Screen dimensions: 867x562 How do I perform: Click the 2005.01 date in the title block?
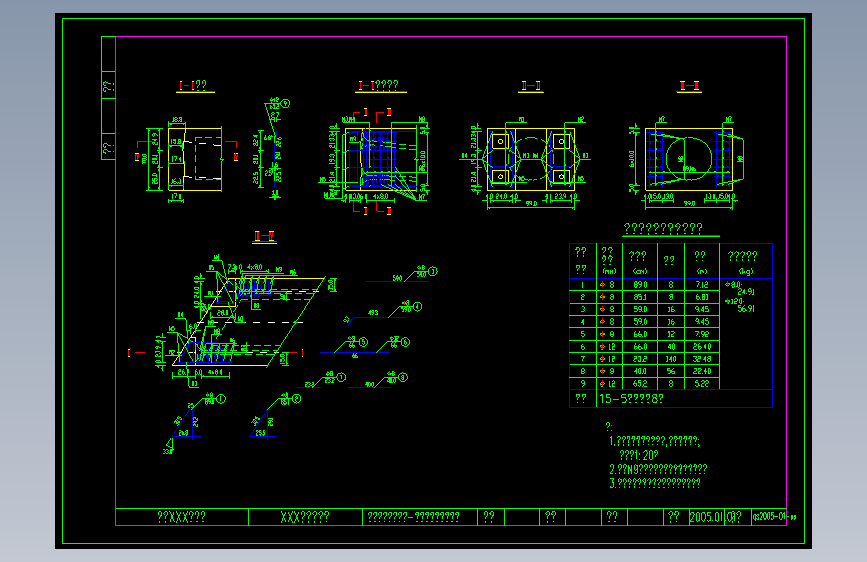(706, 517)
